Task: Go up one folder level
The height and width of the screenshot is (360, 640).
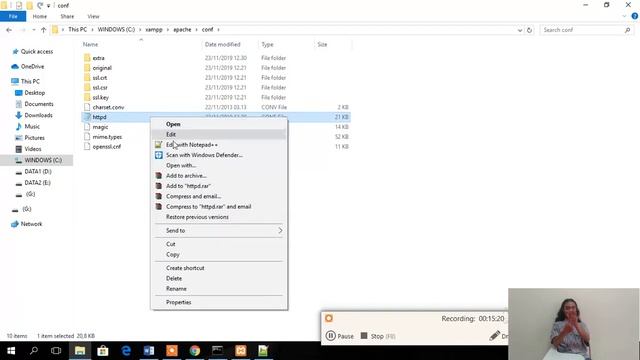Action: click(43, 30)
